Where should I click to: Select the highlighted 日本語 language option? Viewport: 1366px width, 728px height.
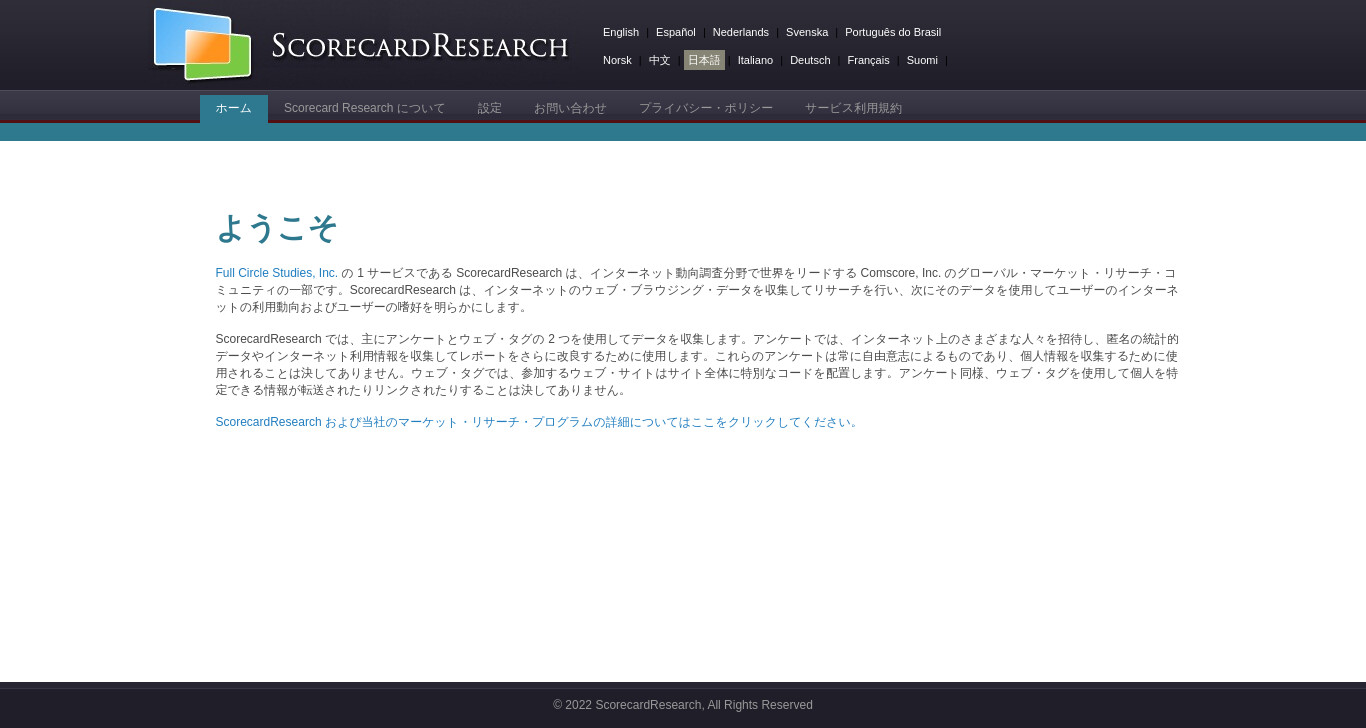[x=704, y=60]
